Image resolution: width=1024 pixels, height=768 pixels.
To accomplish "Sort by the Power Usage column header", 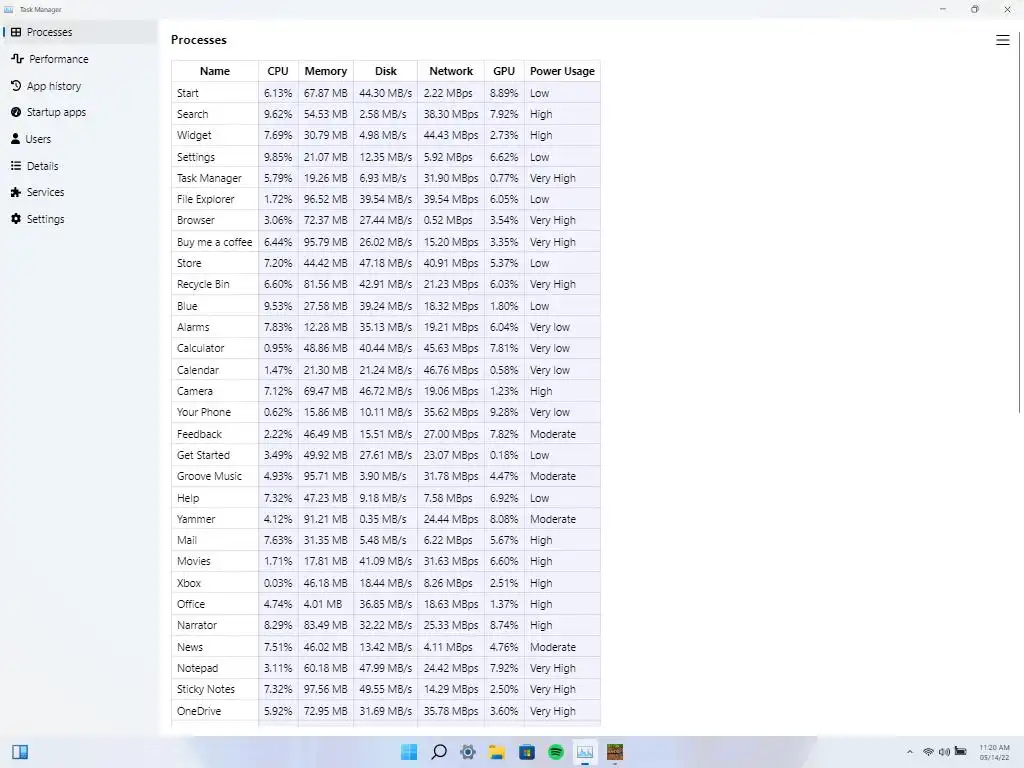I will click(x=562, y=71).
